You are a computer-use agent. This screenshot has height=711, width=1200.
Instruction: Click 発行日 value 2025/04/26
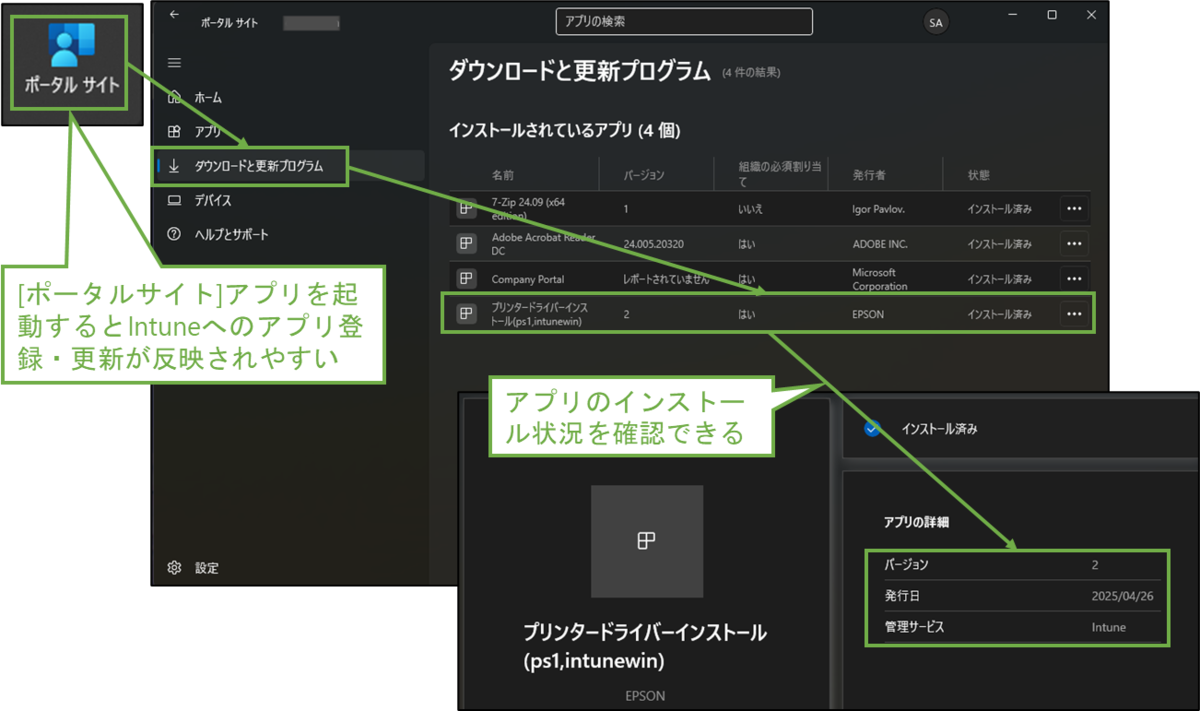coord(1123,596)
